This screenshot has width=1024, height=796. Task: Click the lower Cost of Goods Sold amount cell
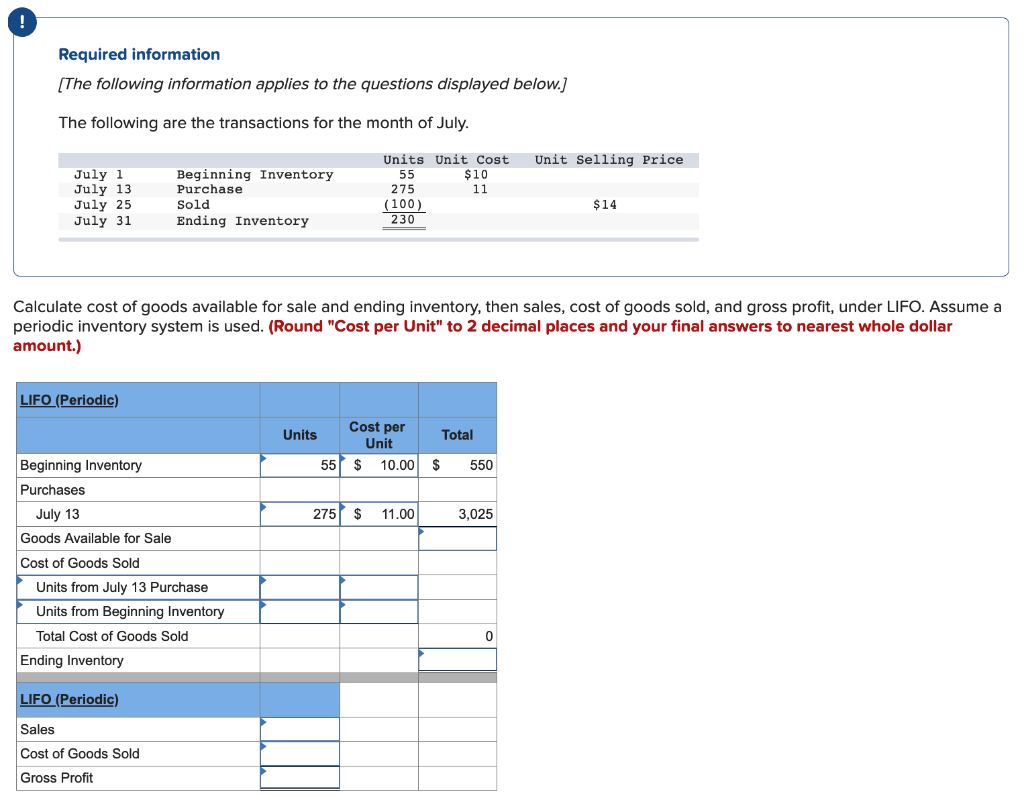(300, 754)
